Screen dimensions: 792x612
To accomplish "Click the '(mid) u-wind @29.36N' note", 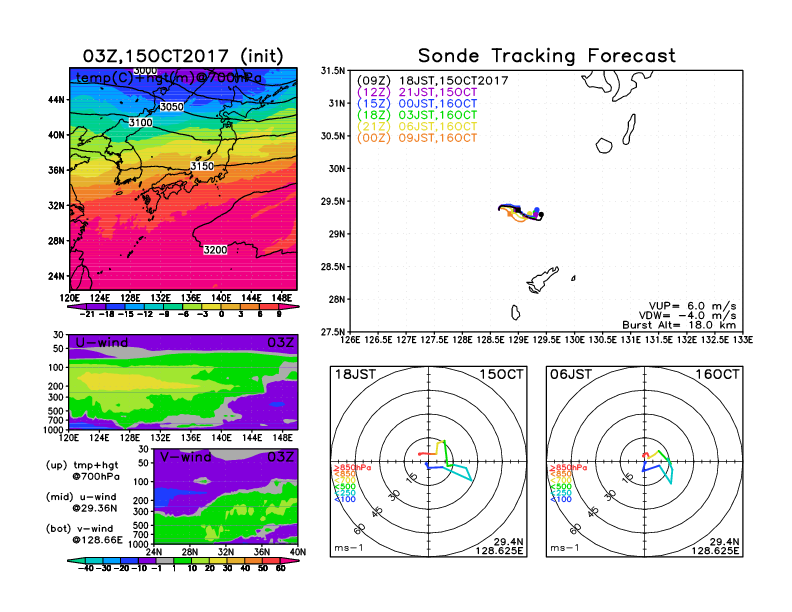I will click(x=81, y=502).
